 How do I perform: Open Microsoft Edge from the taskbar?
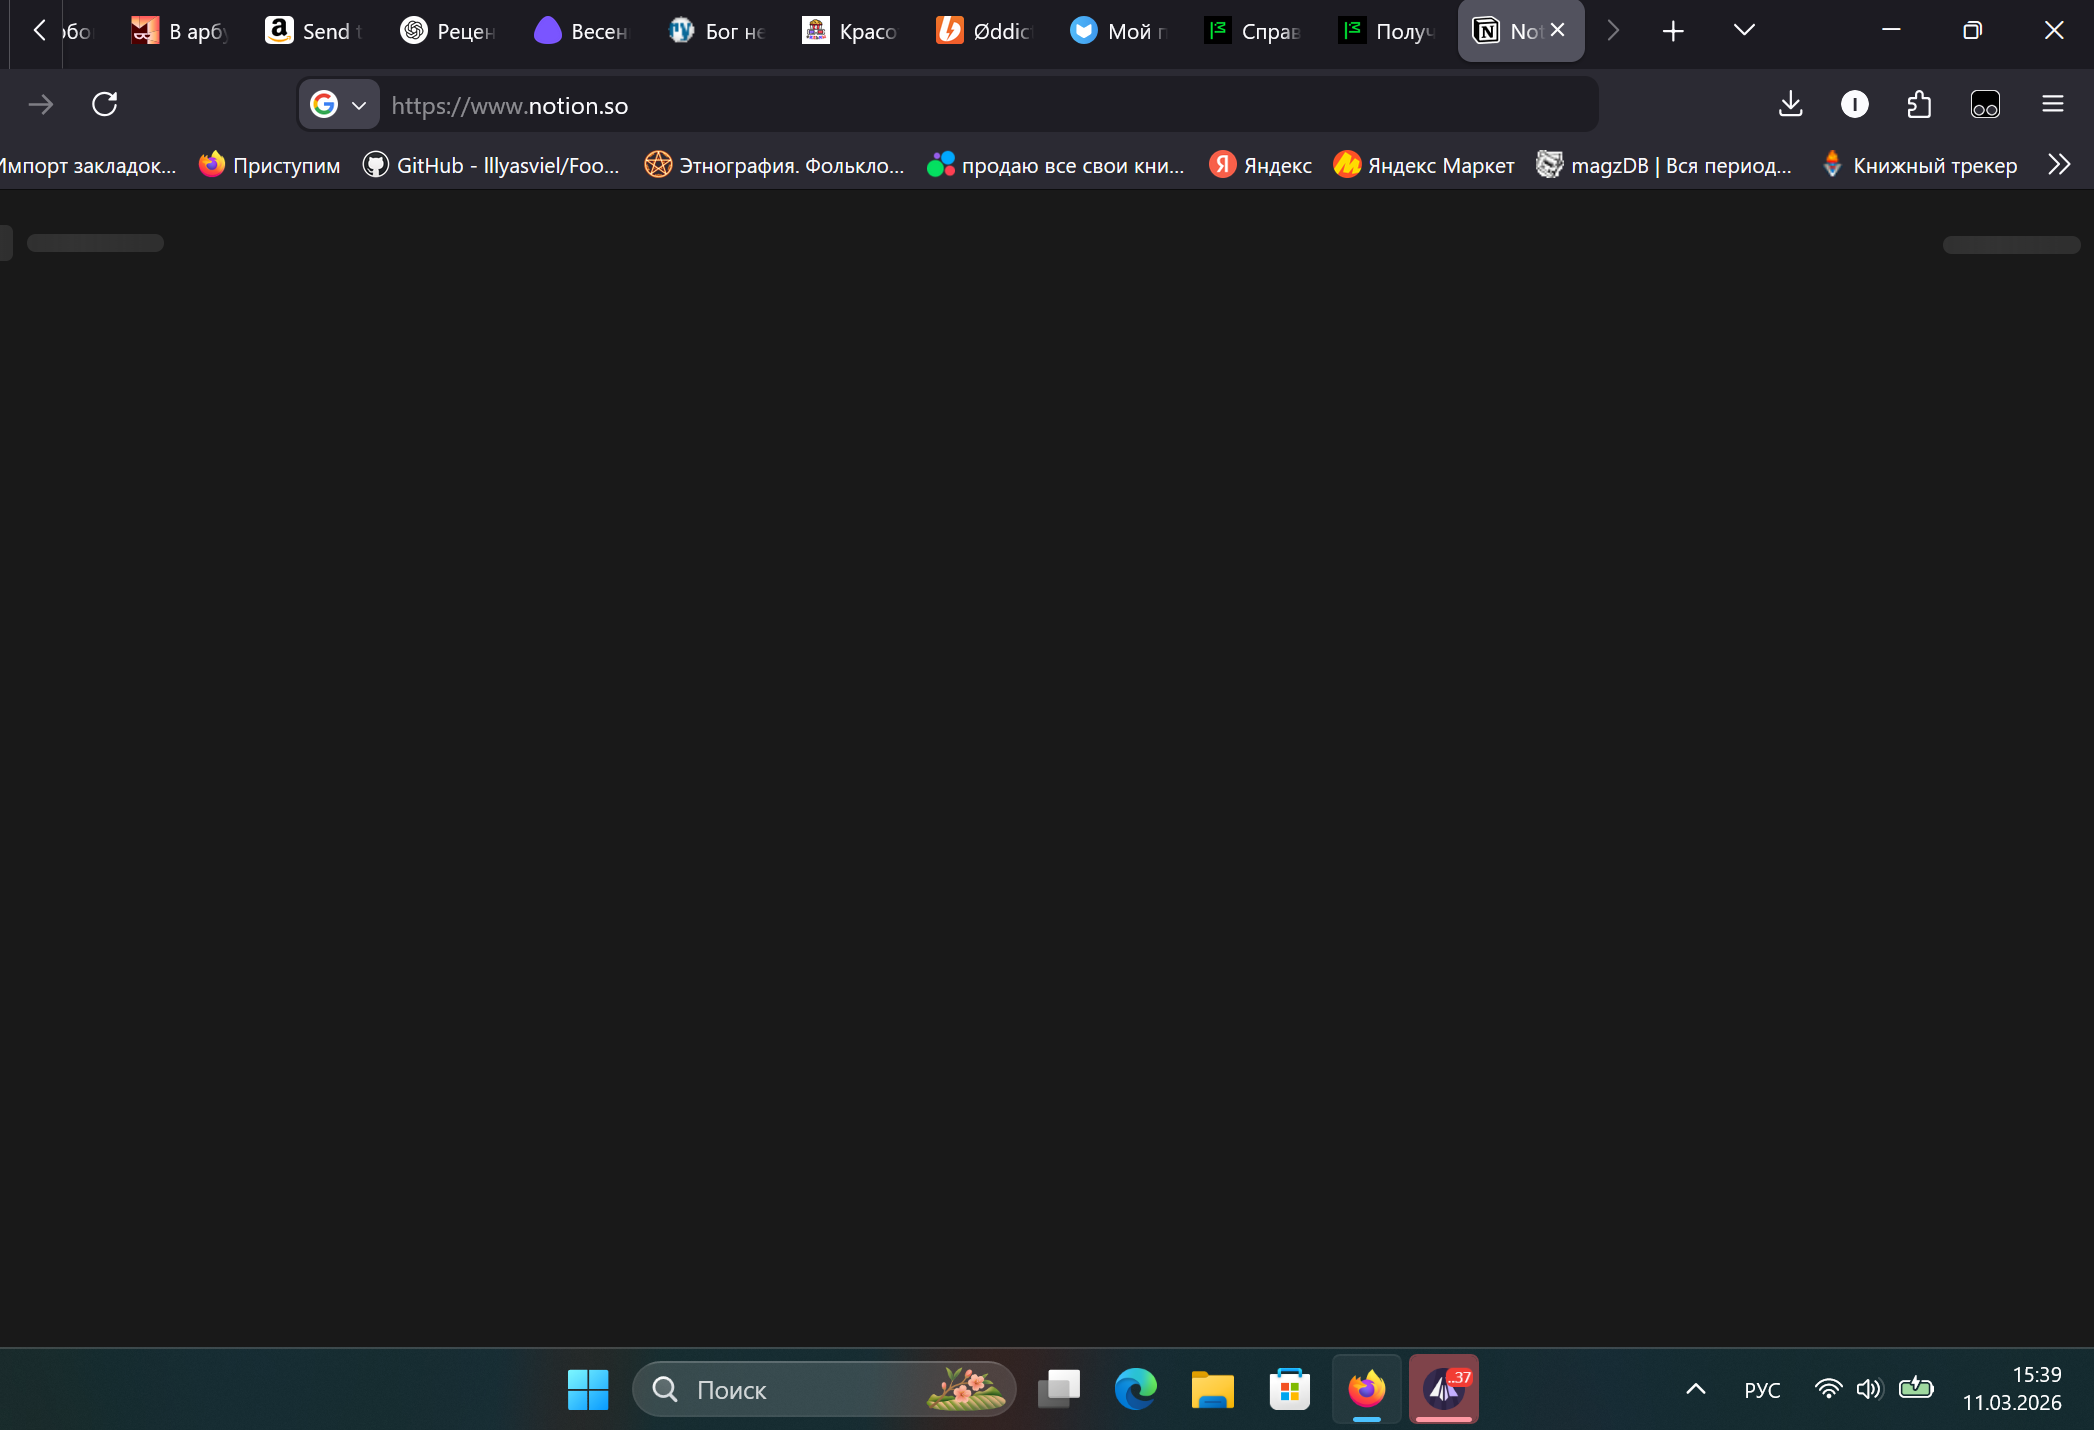click(1135, 1389)
